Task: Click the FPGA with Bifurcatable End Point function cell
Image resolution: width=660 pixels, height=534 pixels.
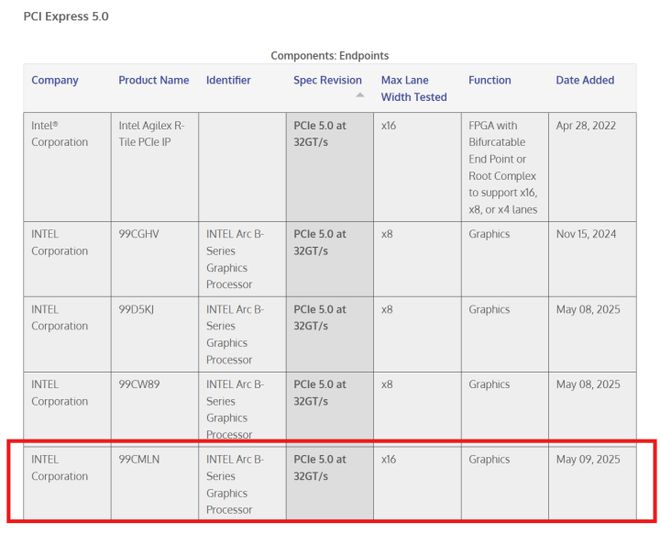Action: (503, 167)
